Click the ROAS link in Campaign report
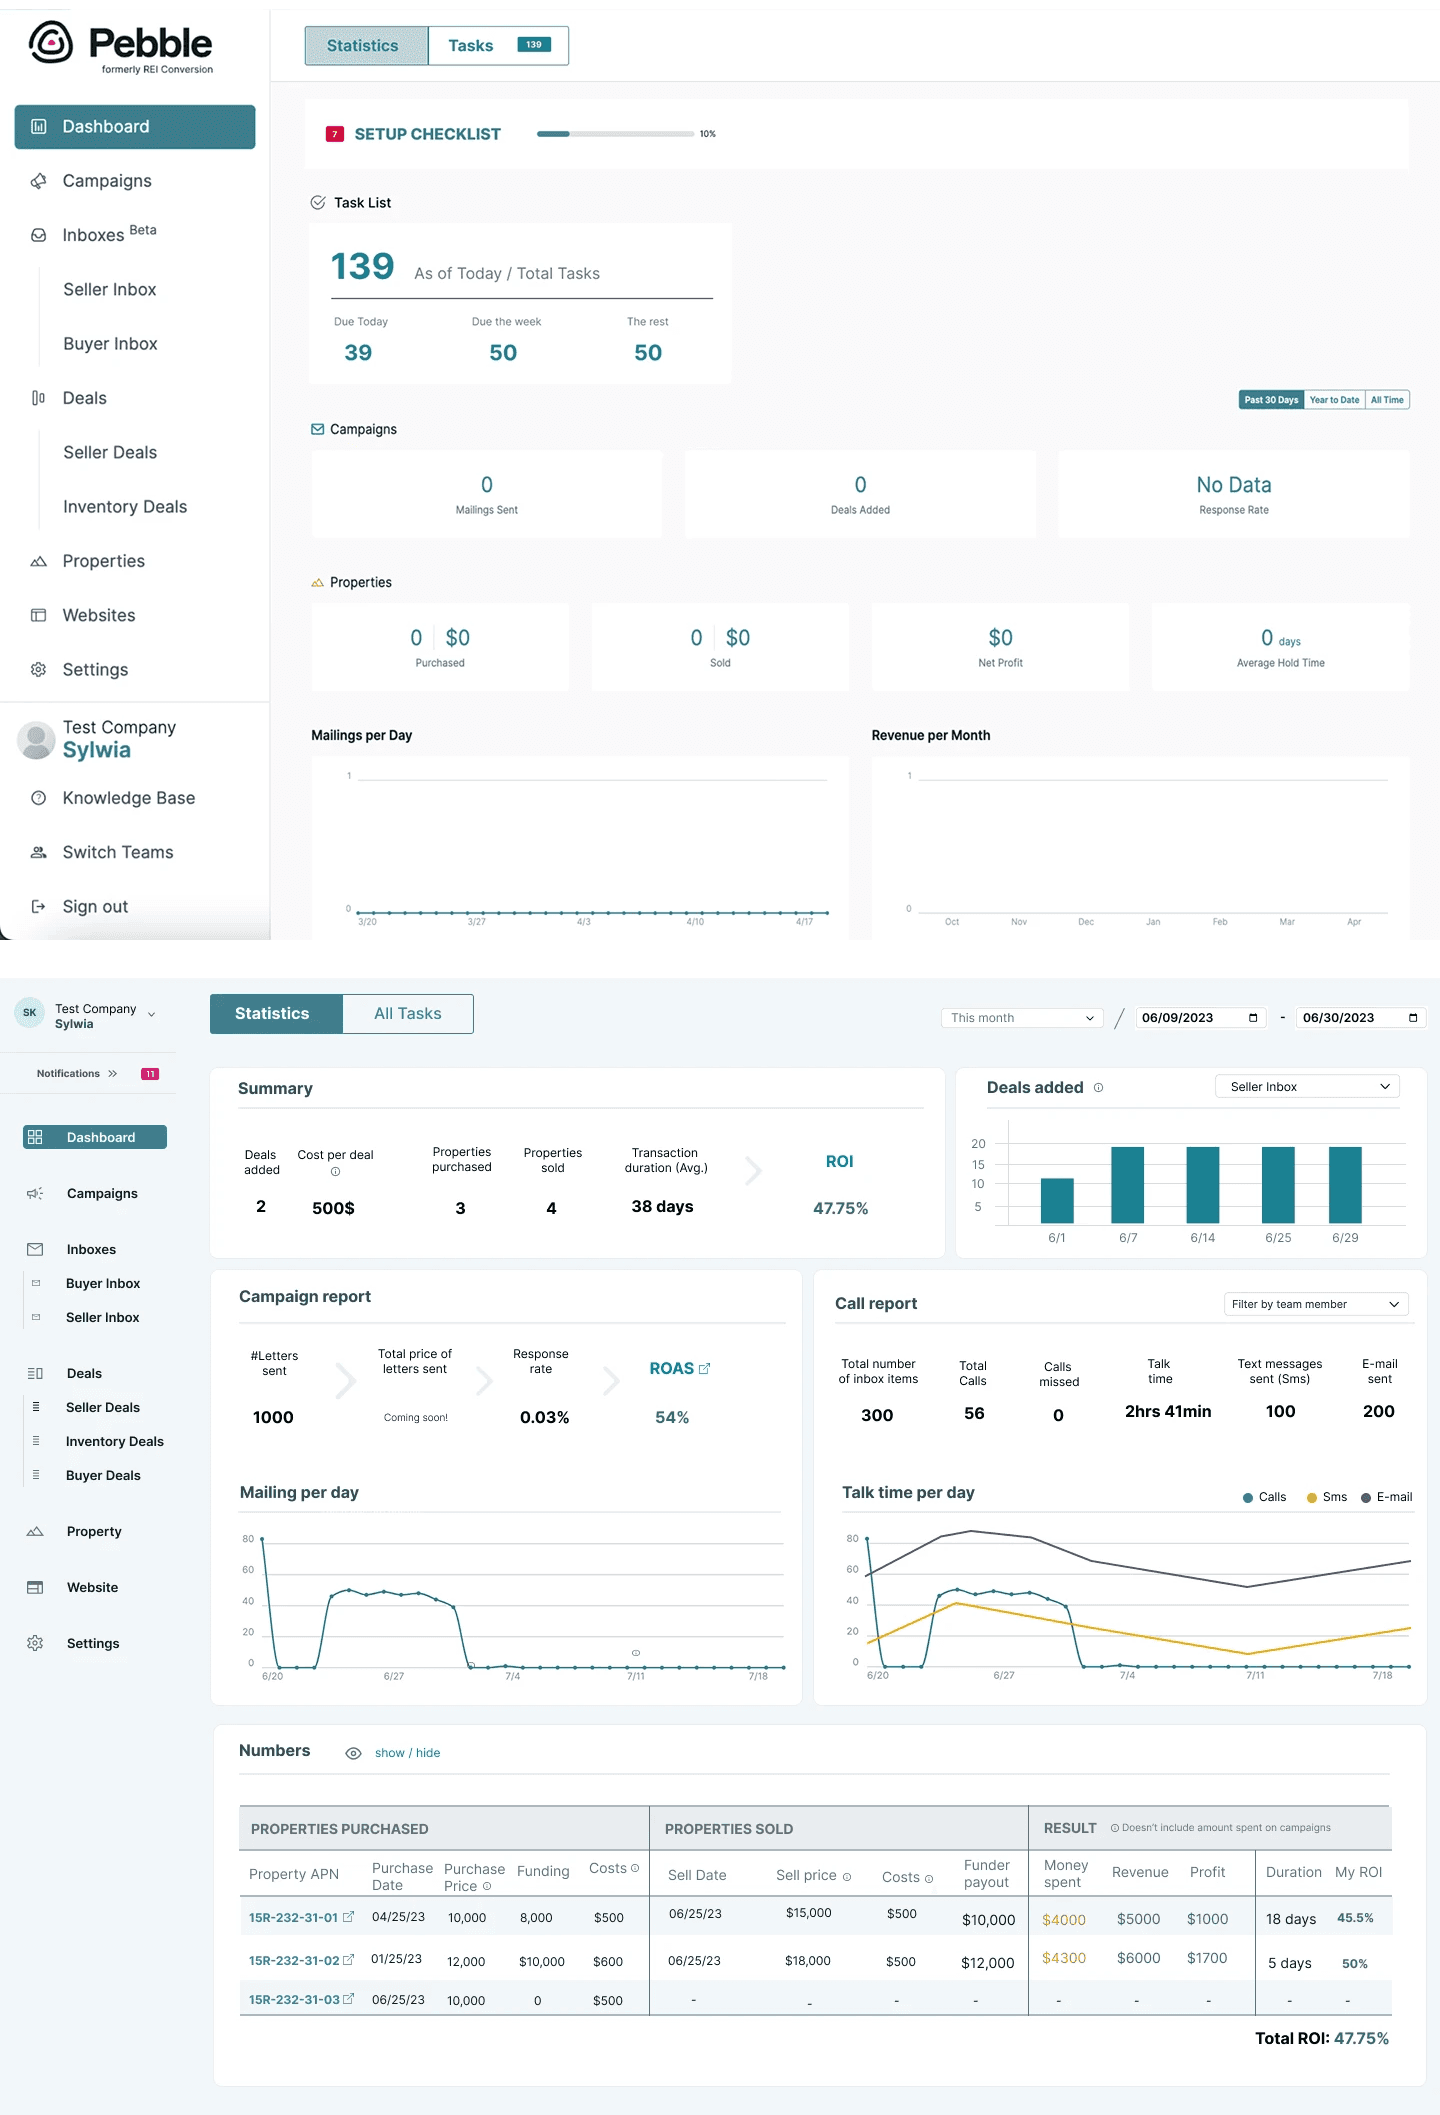This screenshot has height=2115, width=1440. (x=671, y=1368)
